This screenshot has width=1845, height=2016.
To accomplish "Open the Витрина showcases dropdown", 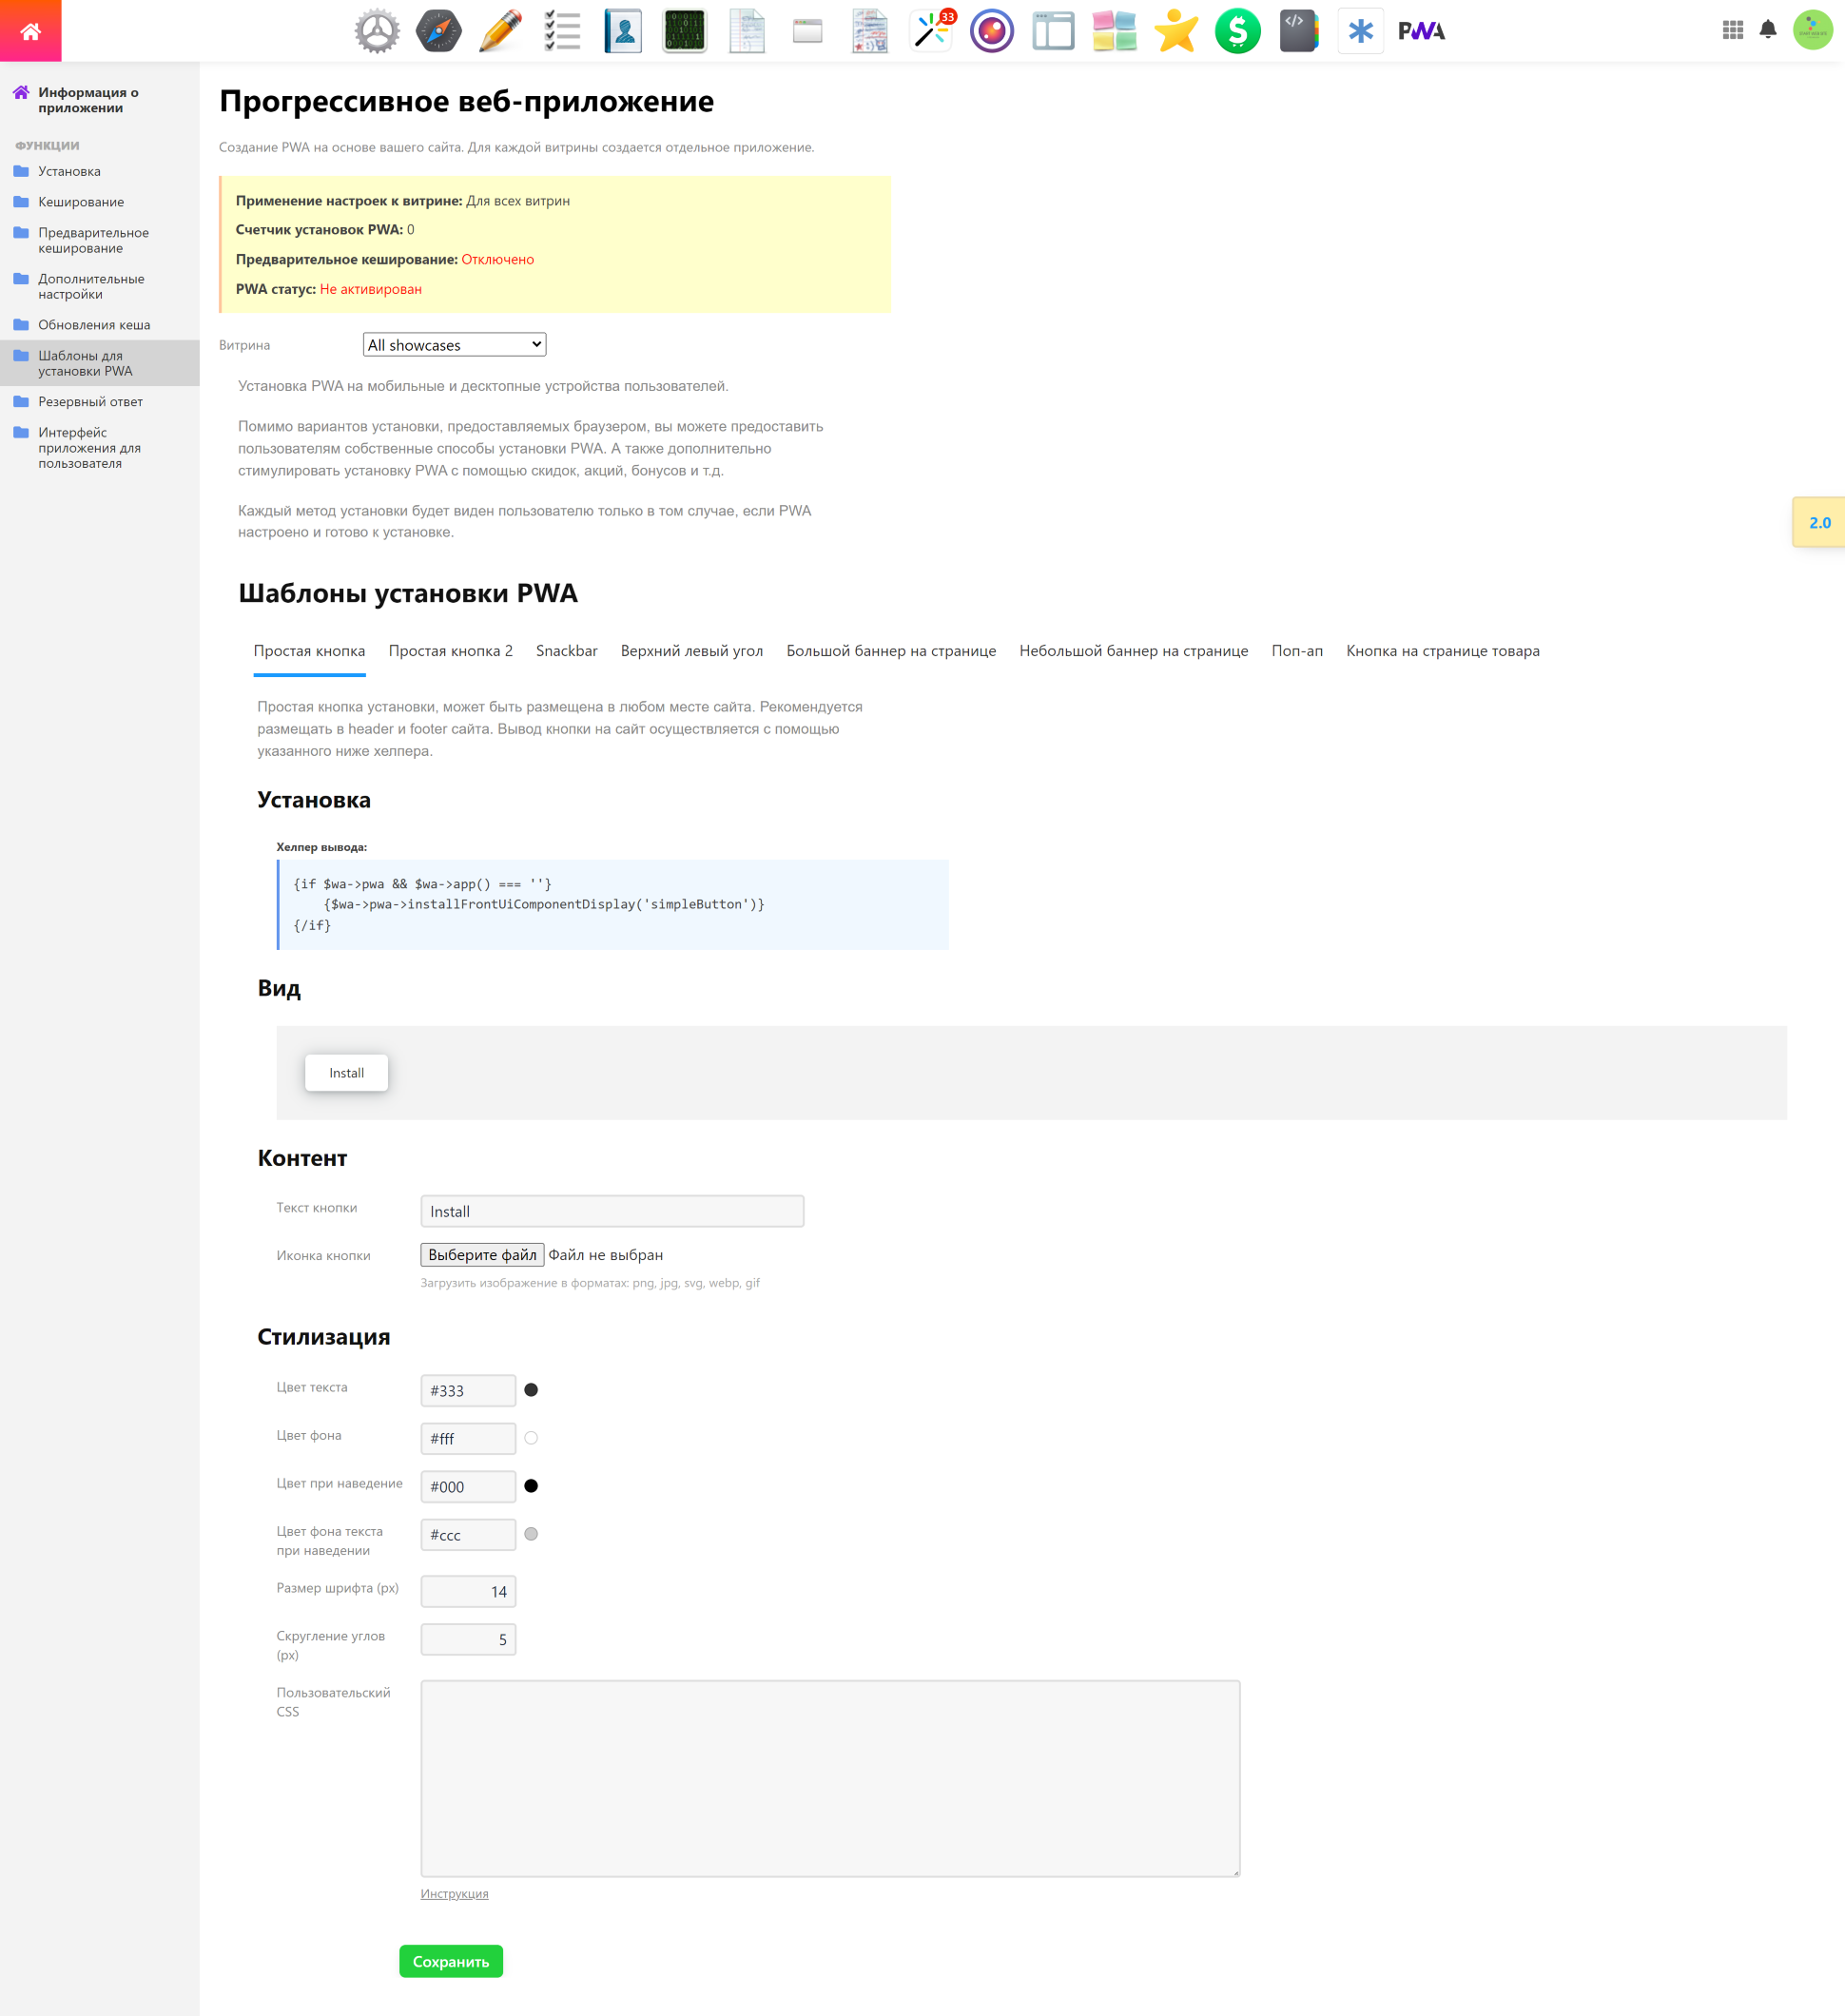I will [x=455, y=345].
